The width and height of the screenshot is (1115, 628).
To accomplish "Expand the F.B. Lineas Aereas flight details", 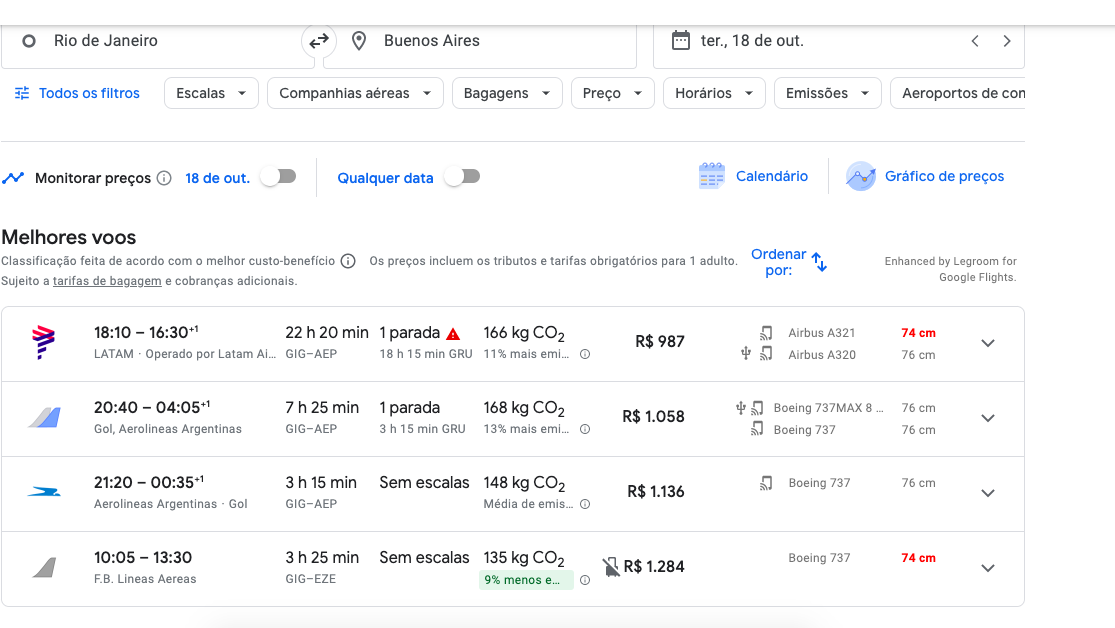I will point(988,568).
